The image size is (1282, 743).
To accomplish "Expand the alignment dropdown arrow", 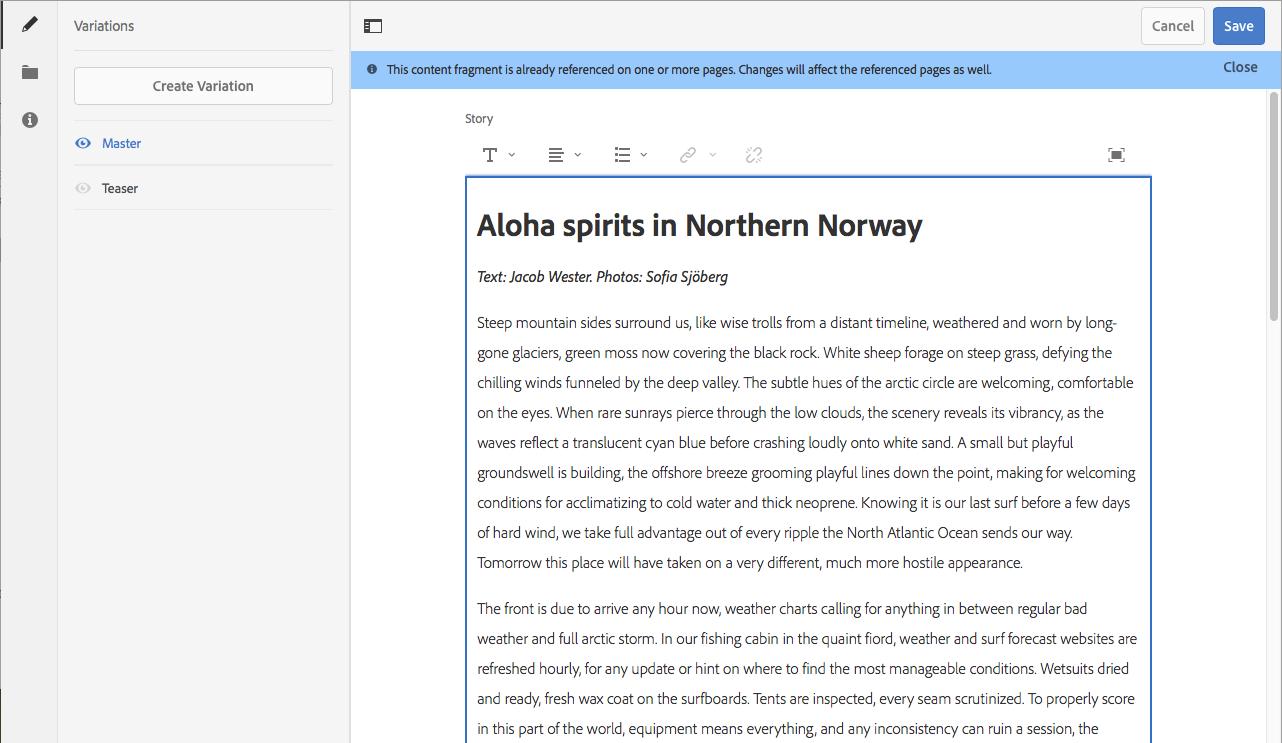I will (x=578, y=155).
